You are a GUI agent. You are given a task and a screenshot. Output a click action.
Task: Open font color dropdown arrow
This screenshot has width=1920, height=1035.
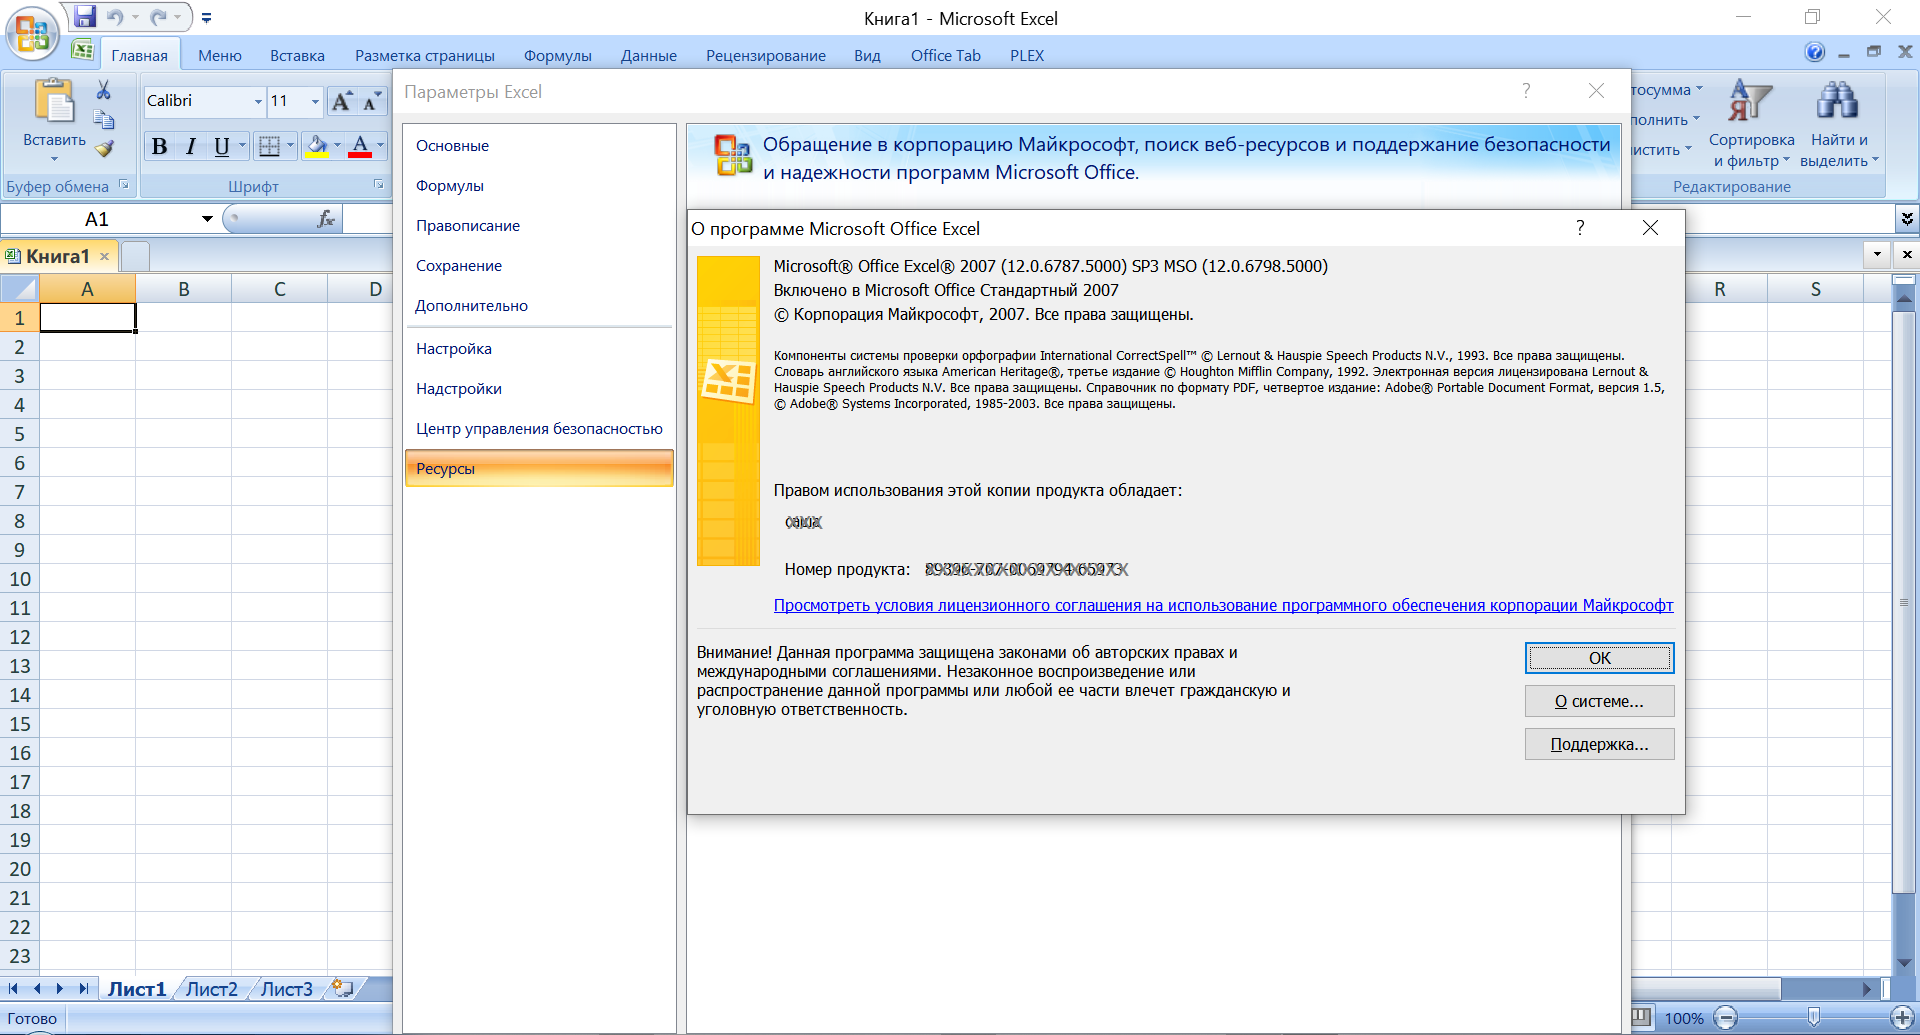click(380, 147)
